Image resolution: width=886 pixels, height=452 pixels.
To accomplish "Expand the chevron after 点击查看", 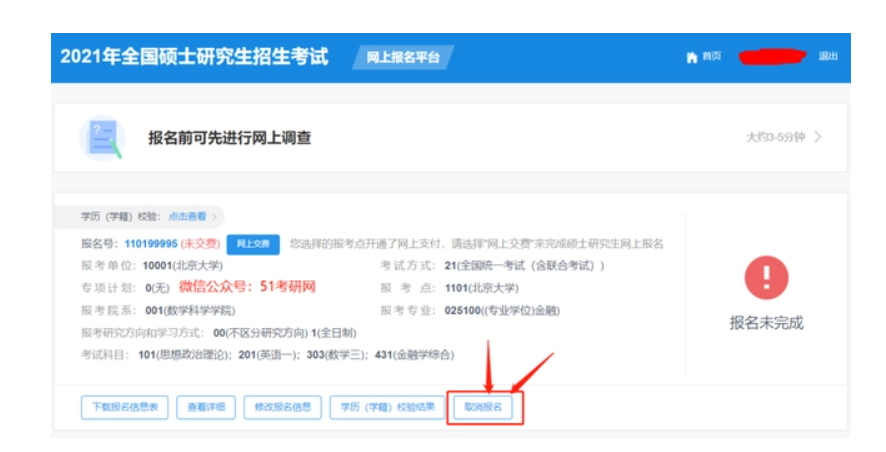I will (215, 216).
